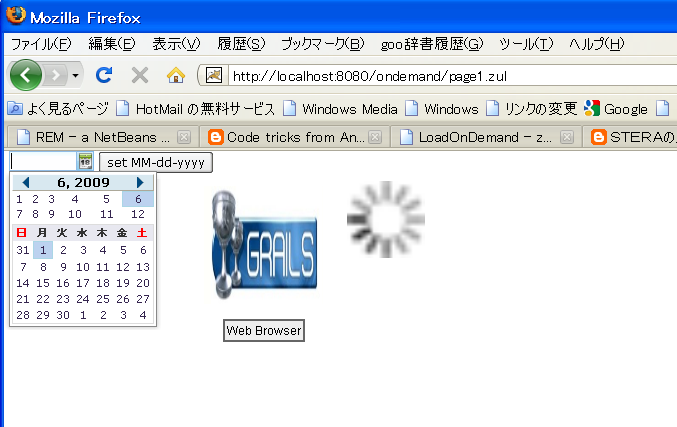Pick day 30 in the calendar
677x427 pixels.
point(63,315)
